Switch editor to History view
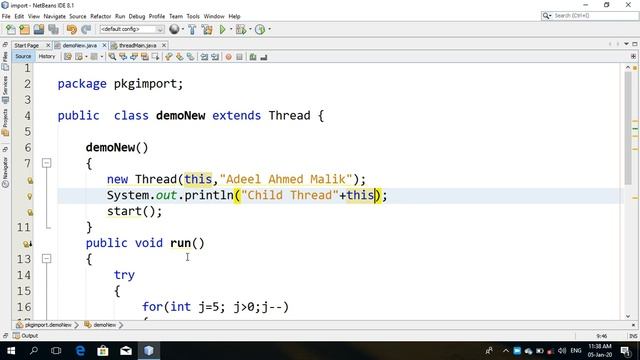This screenshot has height=360, width=640. (47, 57)
